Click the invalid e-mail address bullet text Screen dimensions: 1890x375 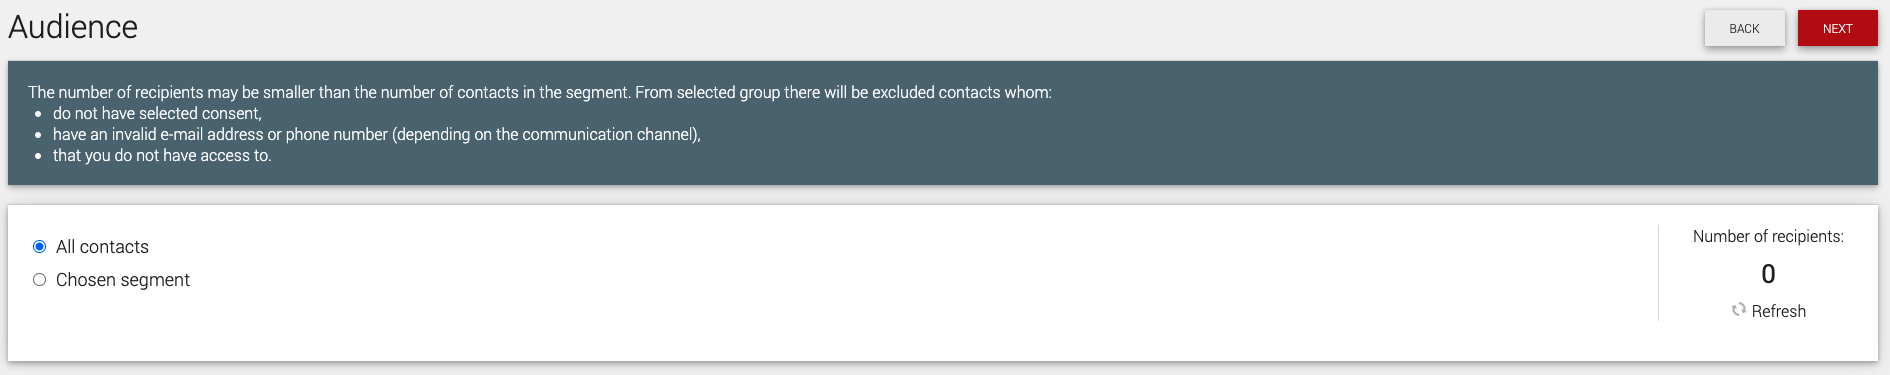[377, 134]
